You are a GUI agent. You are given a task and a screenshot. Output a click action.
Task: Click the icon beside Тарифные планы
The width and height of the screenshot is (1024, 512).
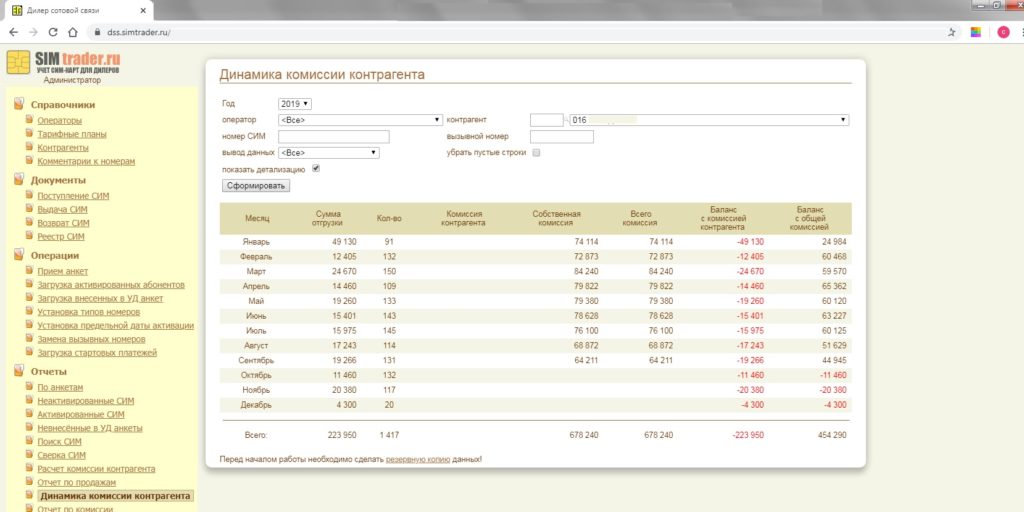(29, 133)
